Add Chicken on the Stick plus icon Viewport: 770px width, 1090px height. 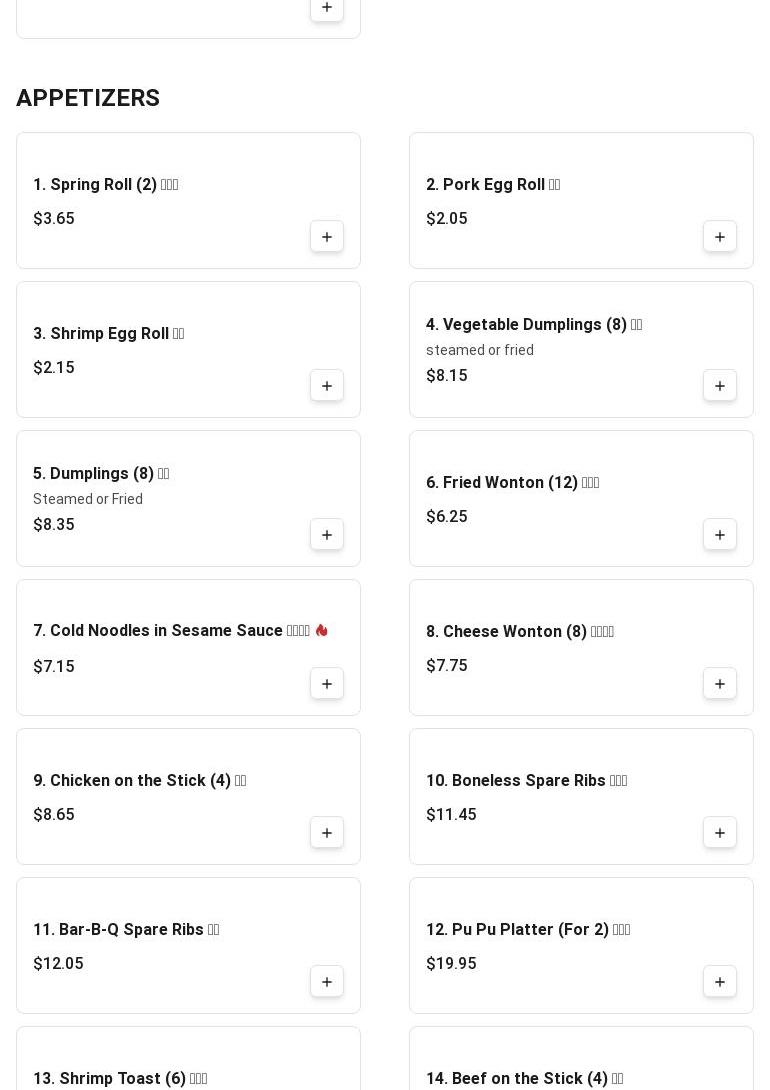point(327,833)
